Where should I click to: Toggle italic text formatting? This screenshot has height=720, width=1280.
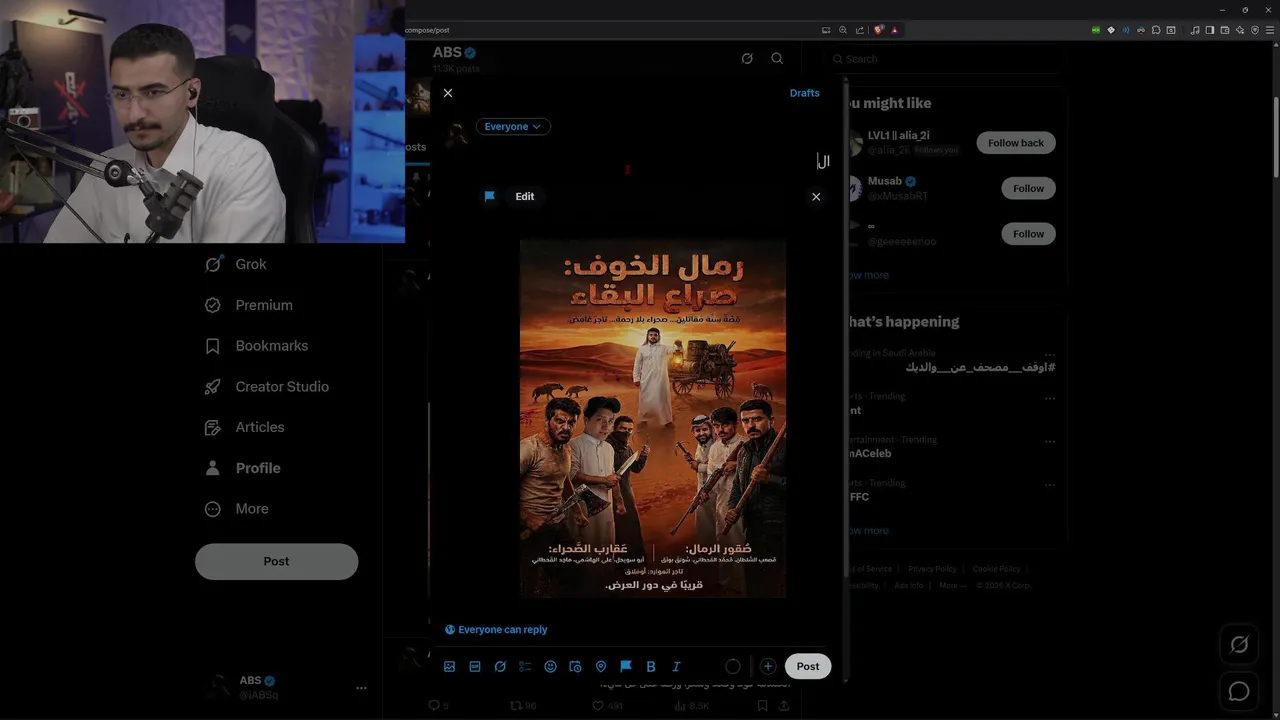point(676,666)
